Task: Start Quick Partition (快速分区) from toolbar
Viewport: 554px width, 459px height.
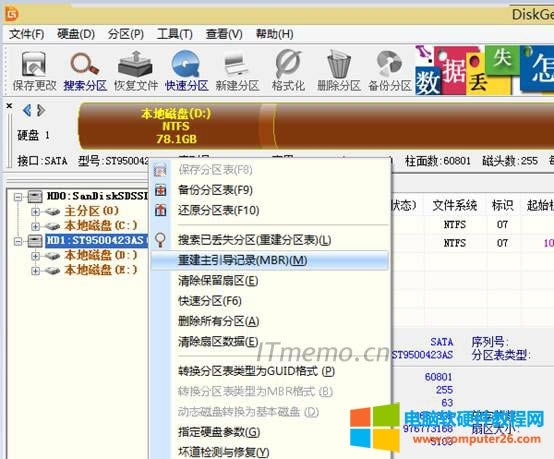Action: [187, 71]
